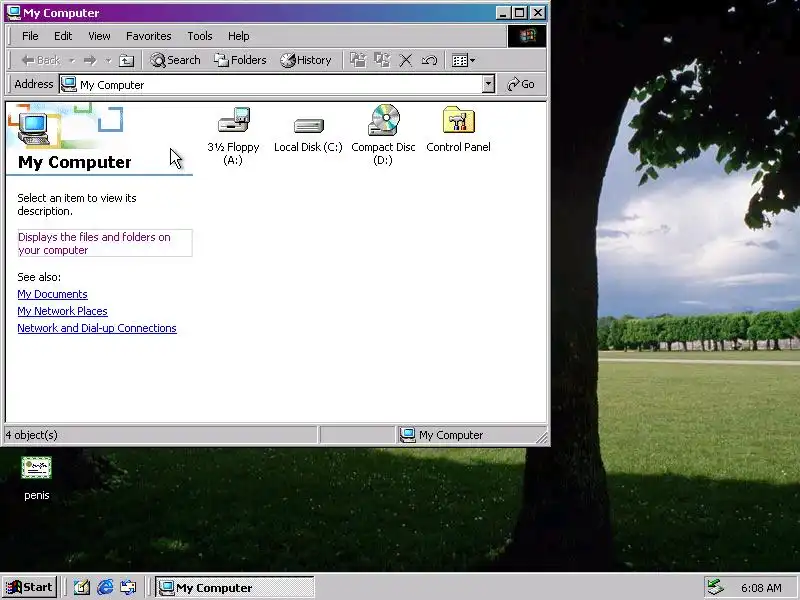
Task: Click the 6:08 AM clock
Action: tap(761, 588)
